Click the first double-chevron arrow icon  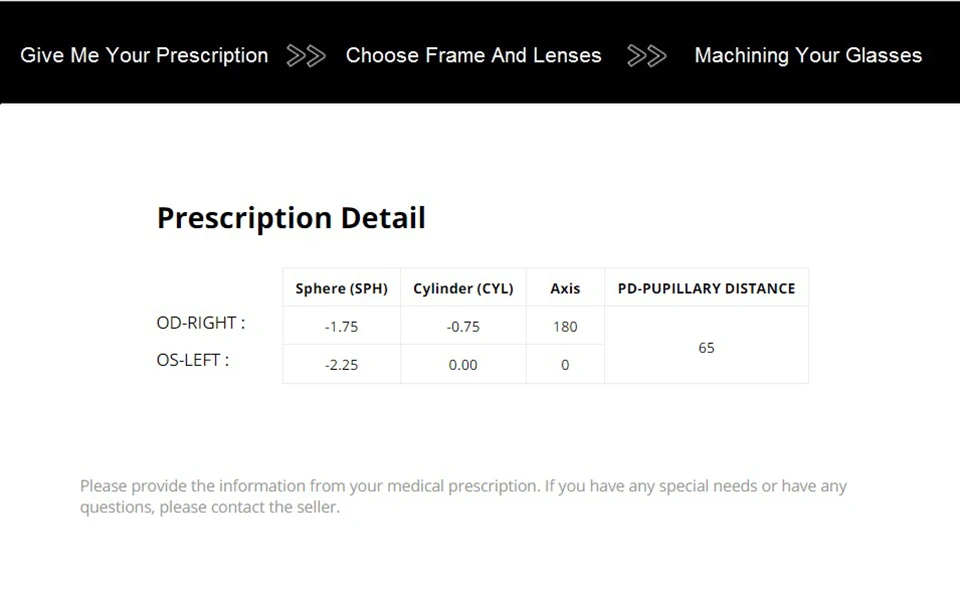(306, 56)
